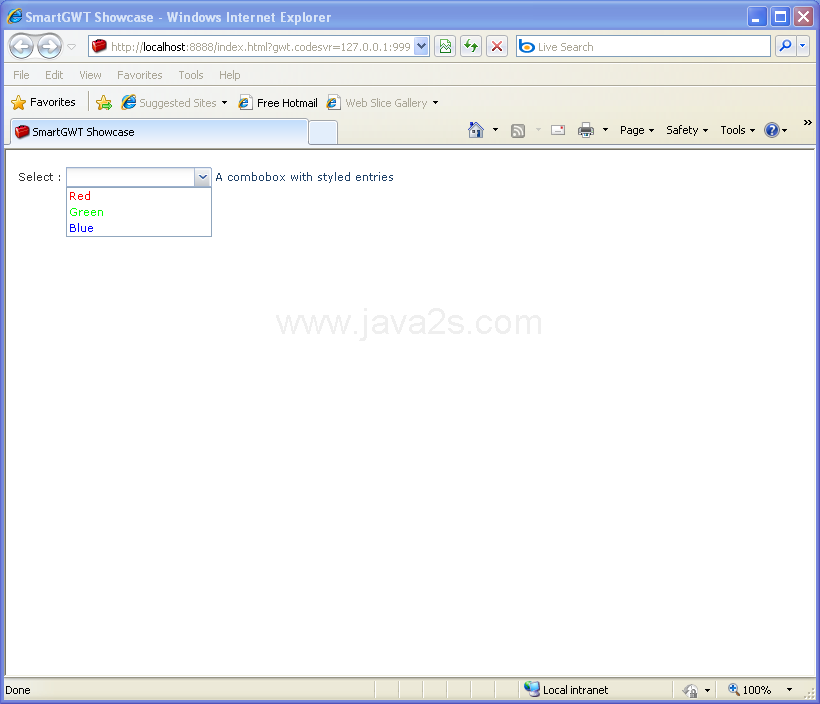This screenshot has height=704, width=820.
Task: Open the Help menu
Action: 230,75
